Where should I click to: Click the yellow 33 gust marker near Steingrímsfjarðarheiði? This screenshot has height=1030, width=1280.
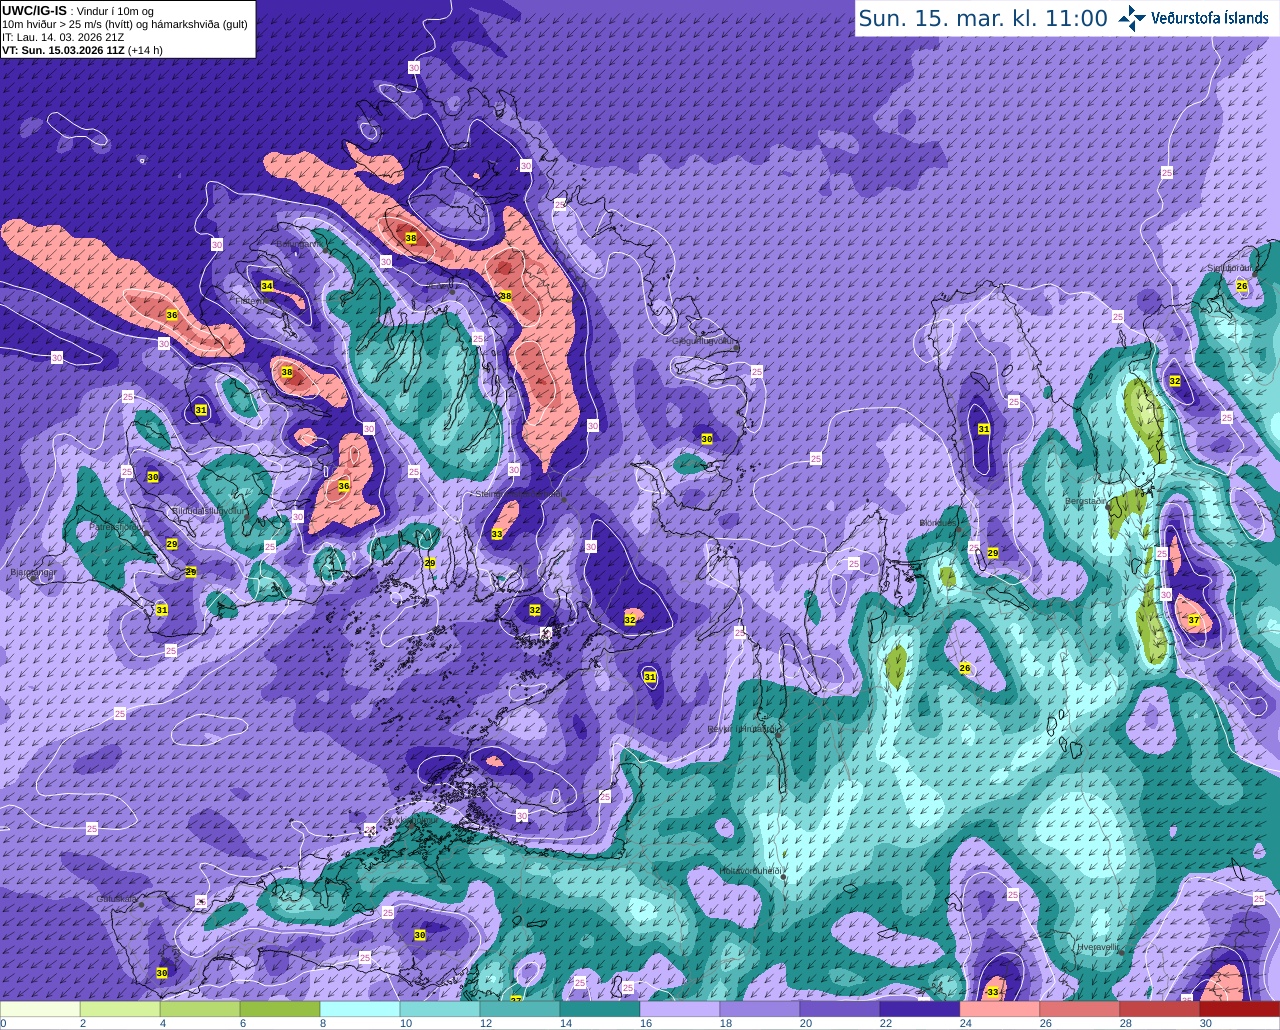[x=497, y=534]
